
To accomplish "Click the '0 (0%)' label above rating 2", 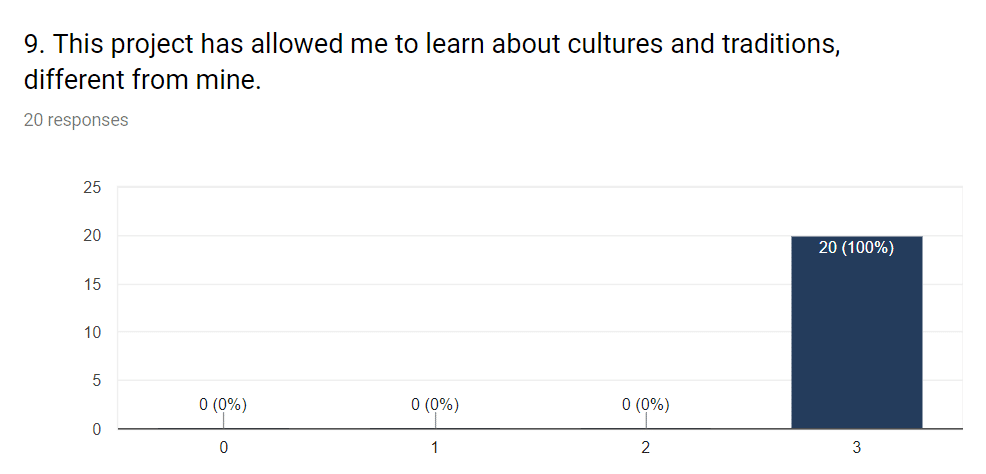I will pos(646,405).
